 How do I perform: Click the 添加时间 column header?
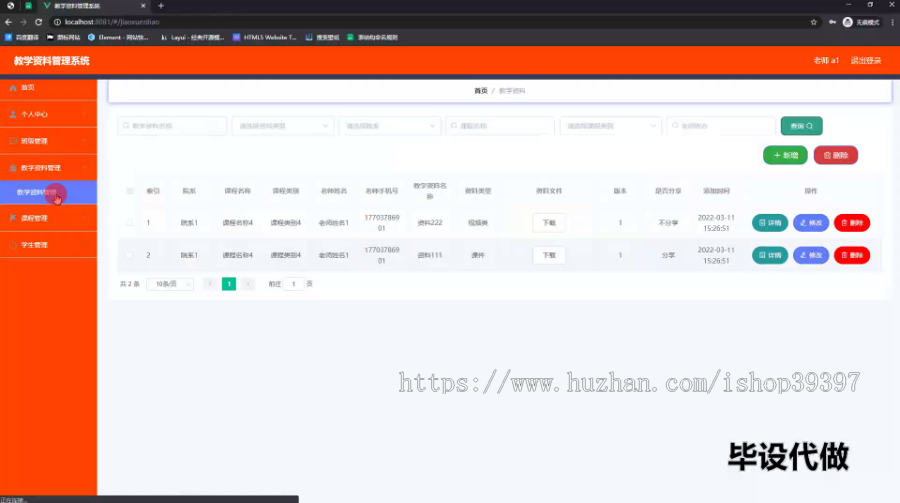pos(716,191)
